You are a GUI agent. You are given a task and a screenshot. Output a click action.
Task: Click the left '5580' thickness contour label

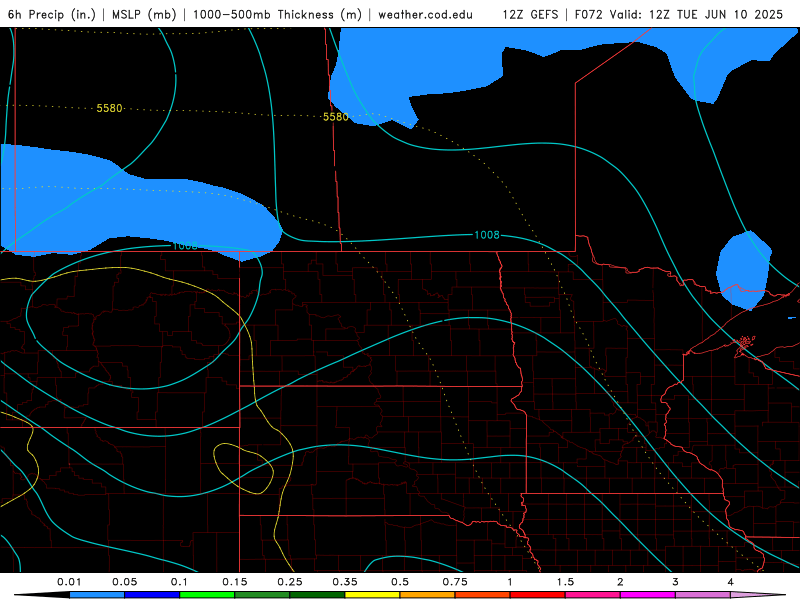pyautogui.click(x=109, y=108)
